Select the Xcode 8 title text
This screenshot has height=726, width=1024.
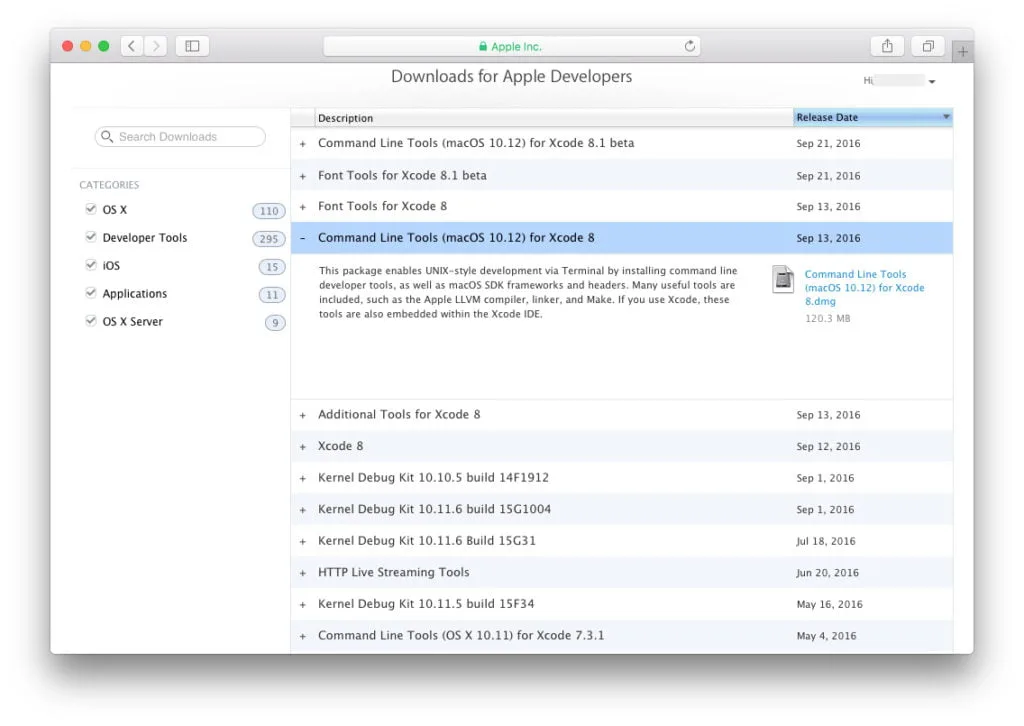pos(340,446)
